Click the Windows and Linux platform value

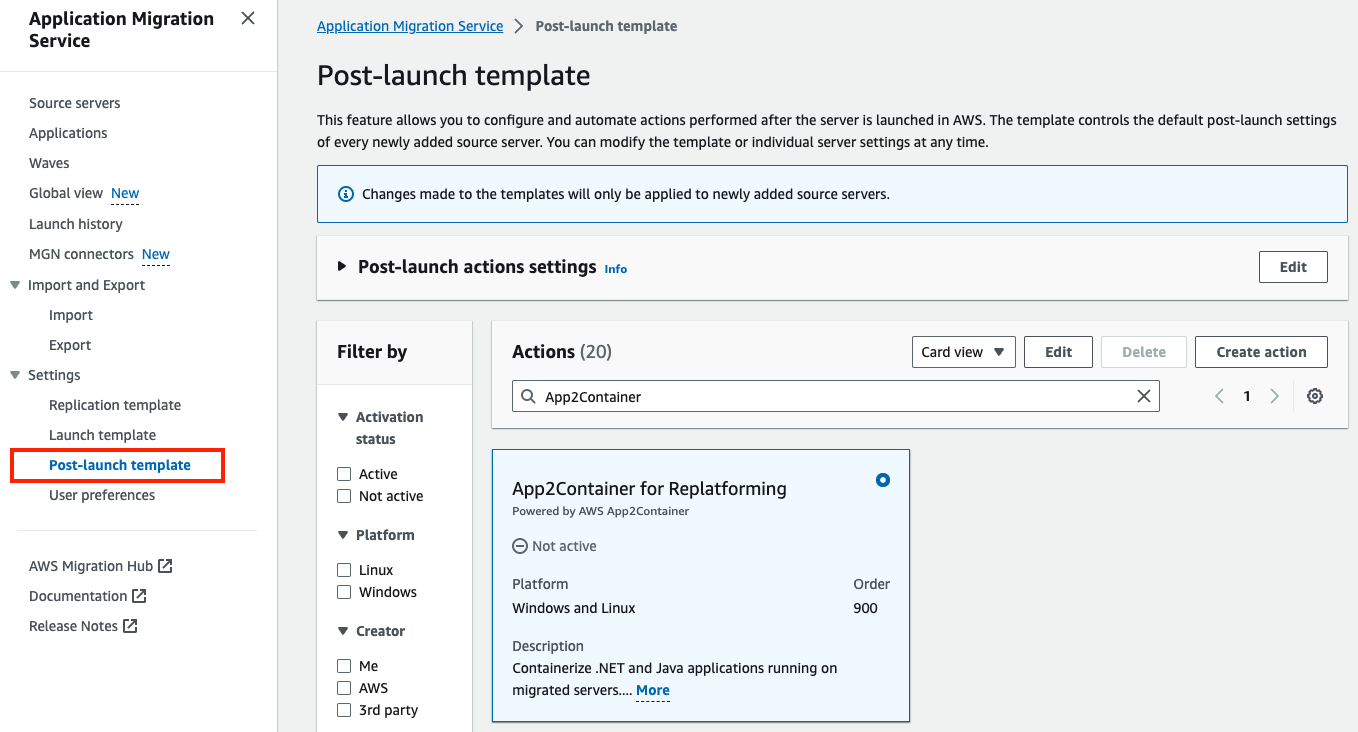click(574, 608)
